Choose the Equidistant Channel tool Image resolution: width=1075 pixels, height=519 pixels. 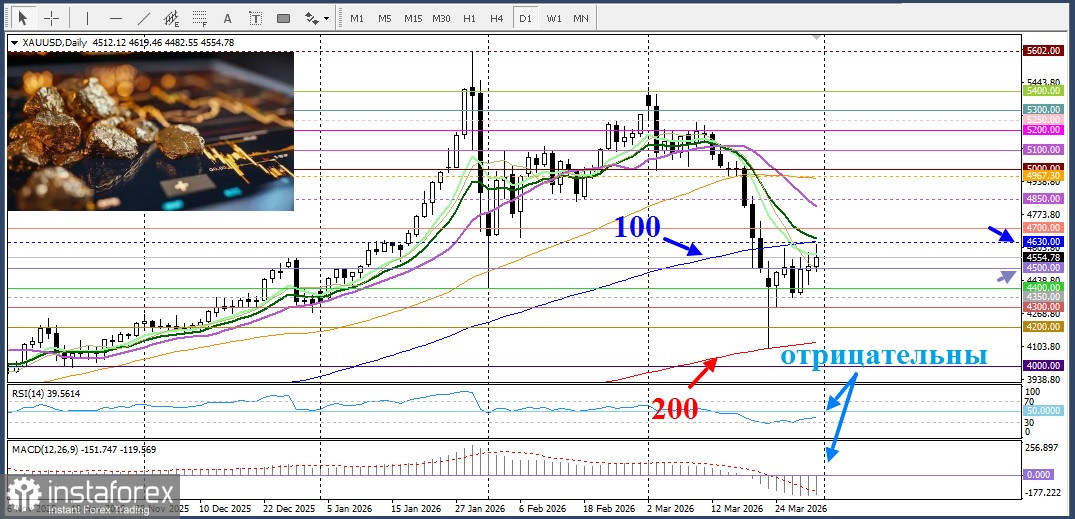point(172,18)
